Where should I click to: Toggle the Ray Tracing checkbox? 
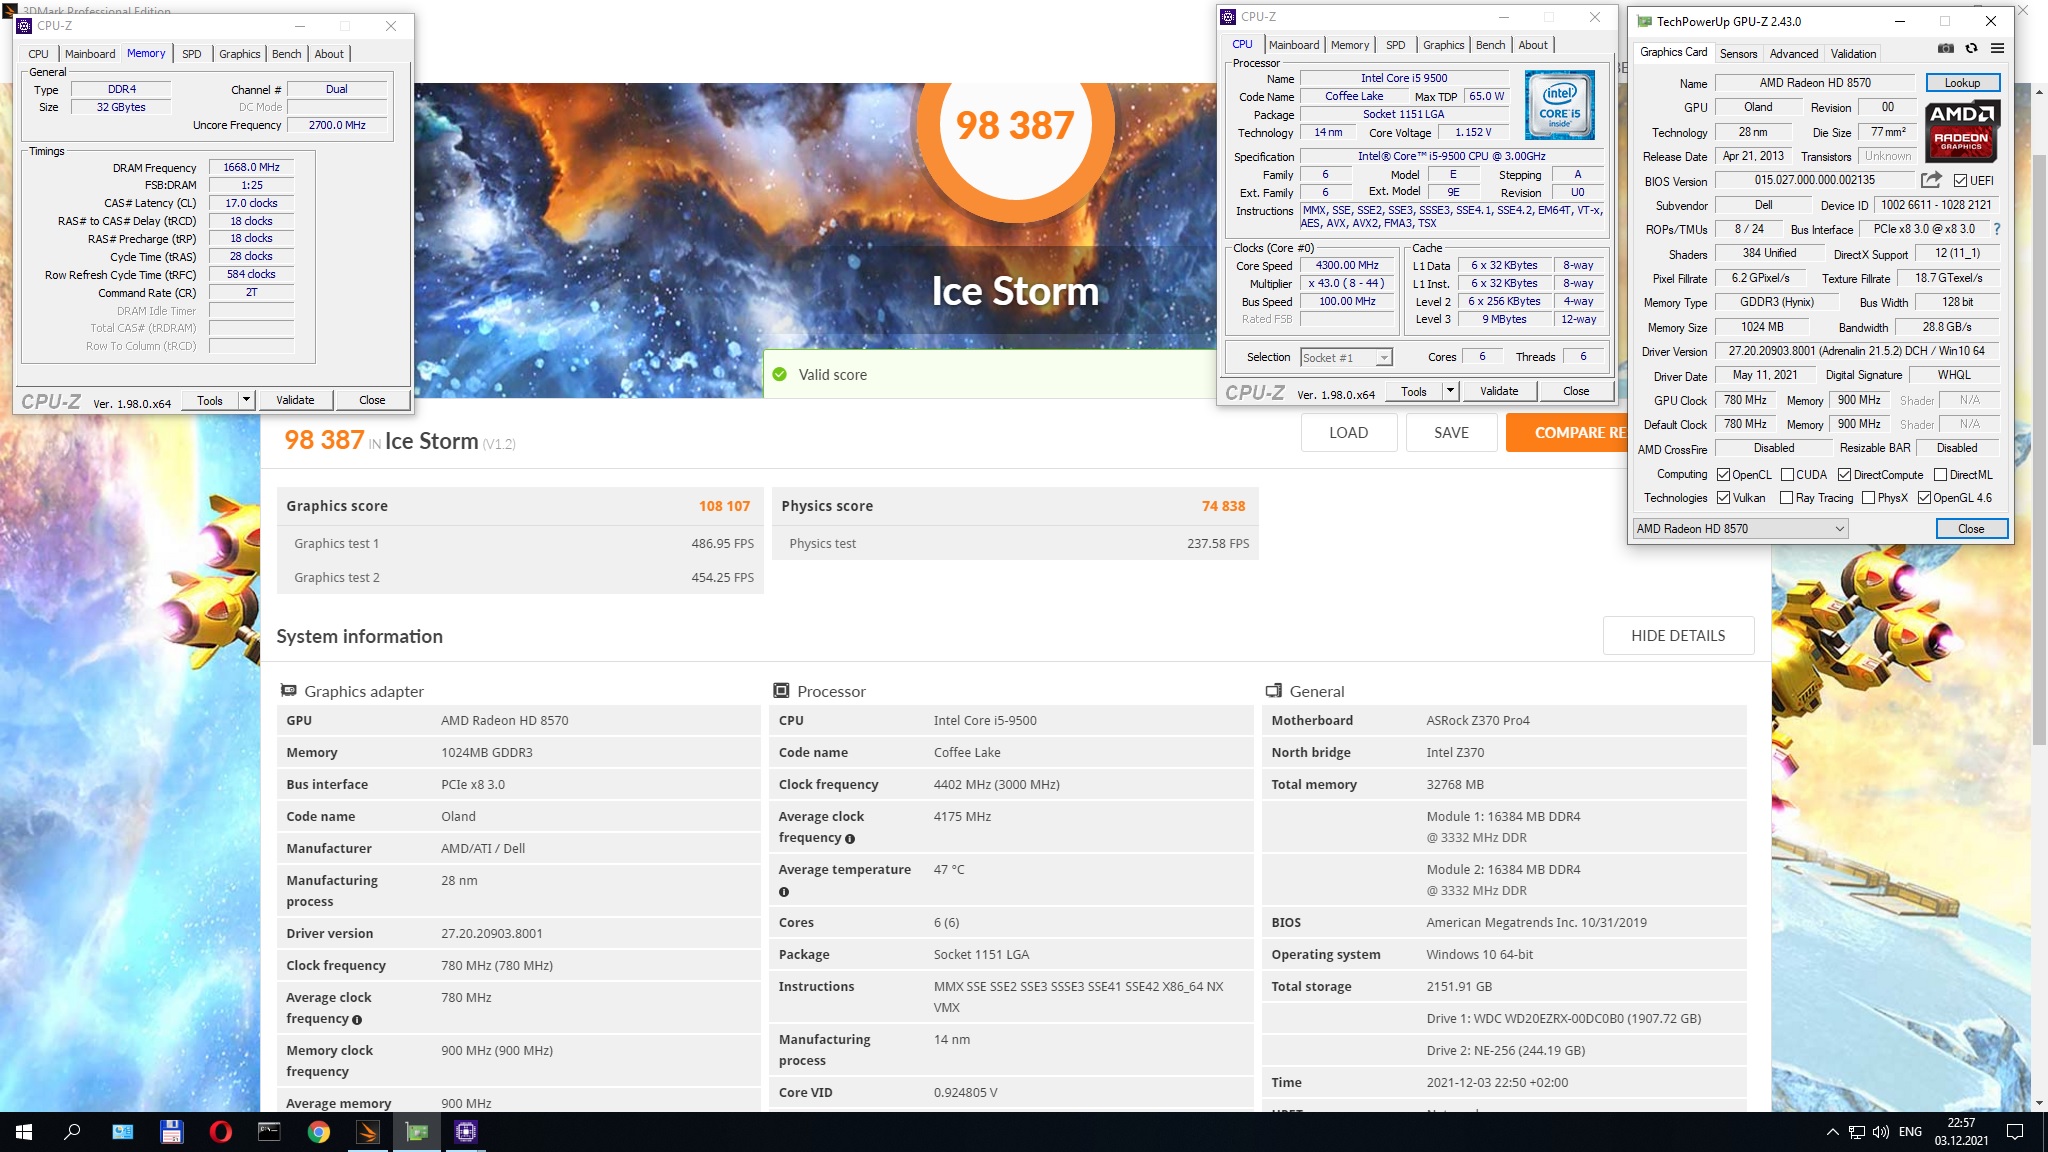click(1786, 498)
